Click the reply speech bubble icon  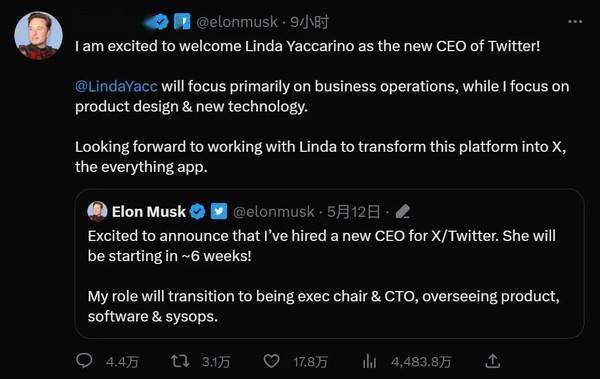[84, 361]
